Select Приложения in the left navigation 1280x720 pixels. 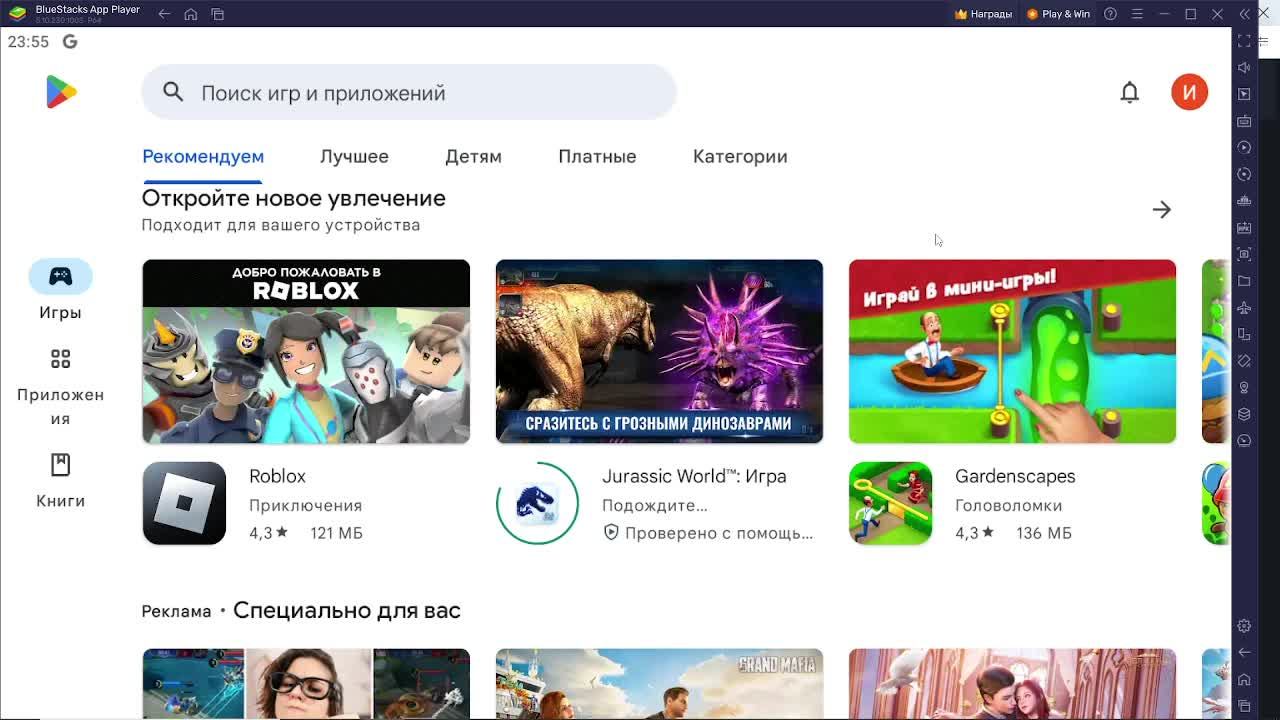pyautogui.click(x=60, y=388)
